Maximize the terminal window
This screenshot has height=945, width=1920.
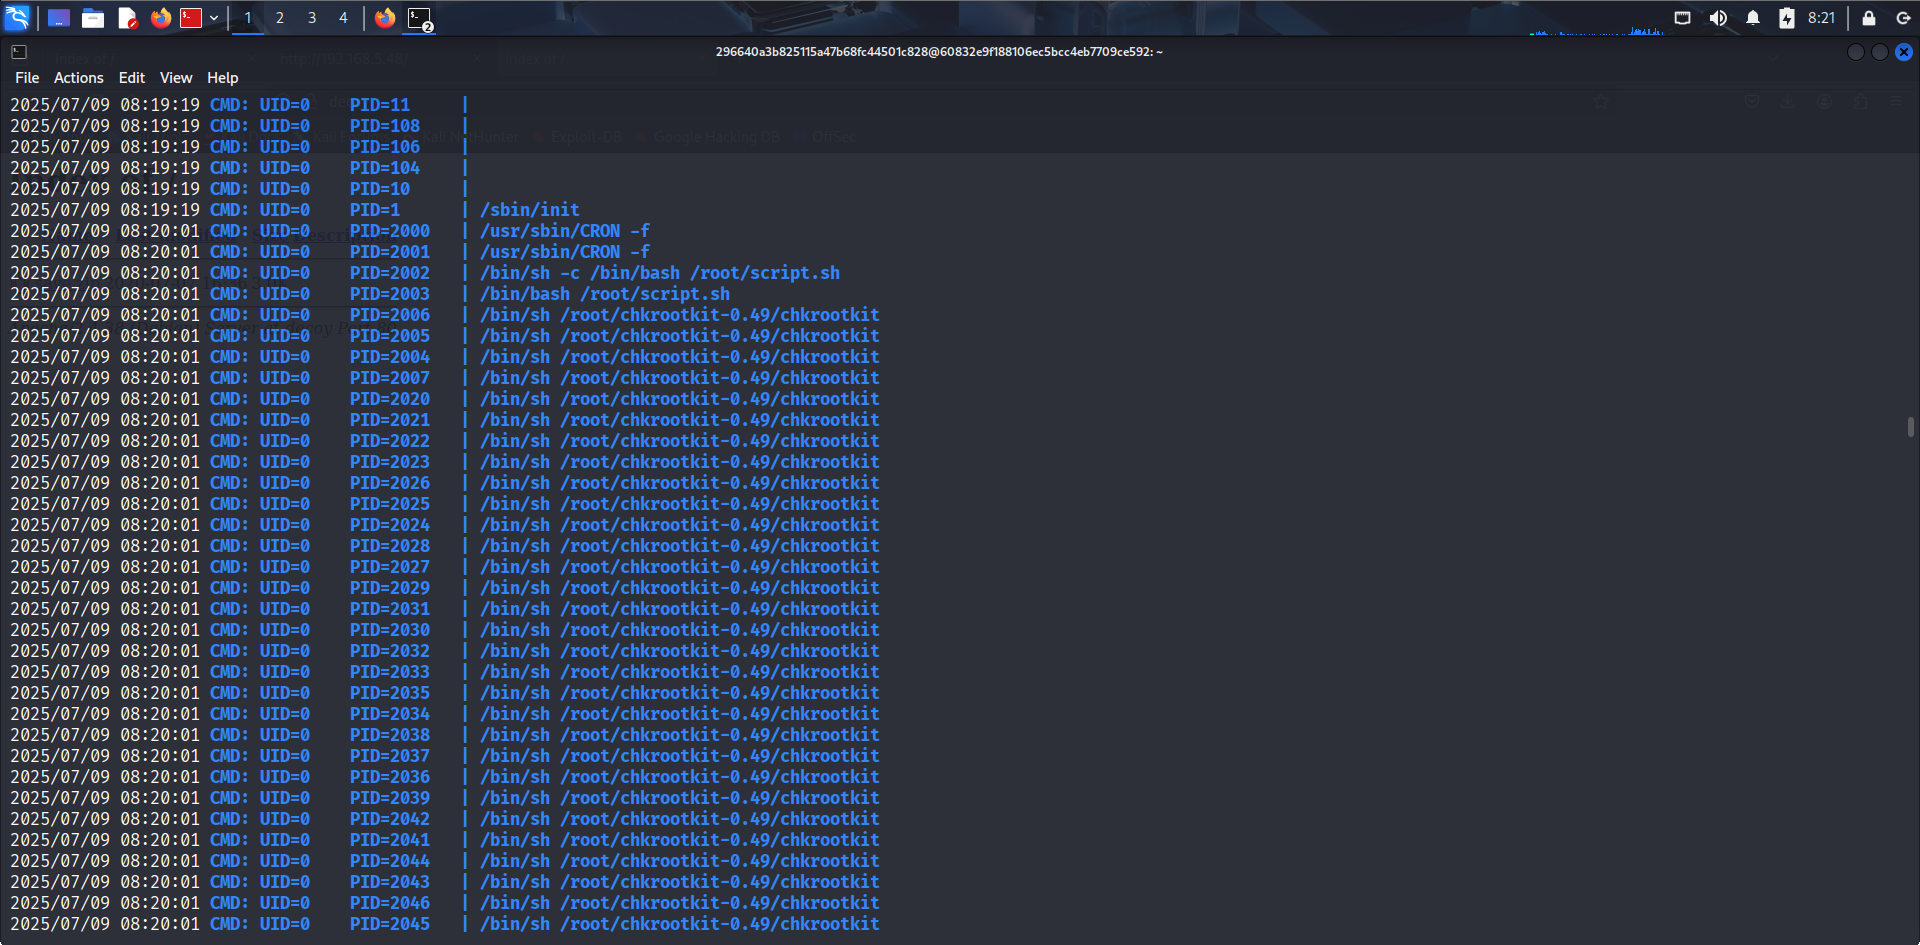[x=1880, y=52]
